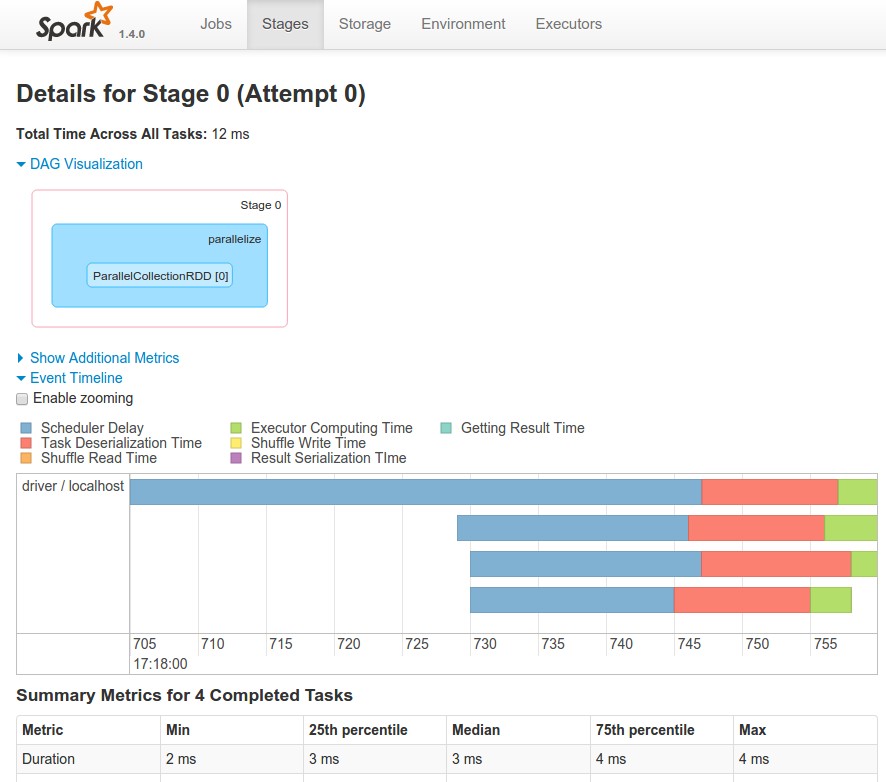Open the Jobs tab
886x782 pixels.
[215, 24]
